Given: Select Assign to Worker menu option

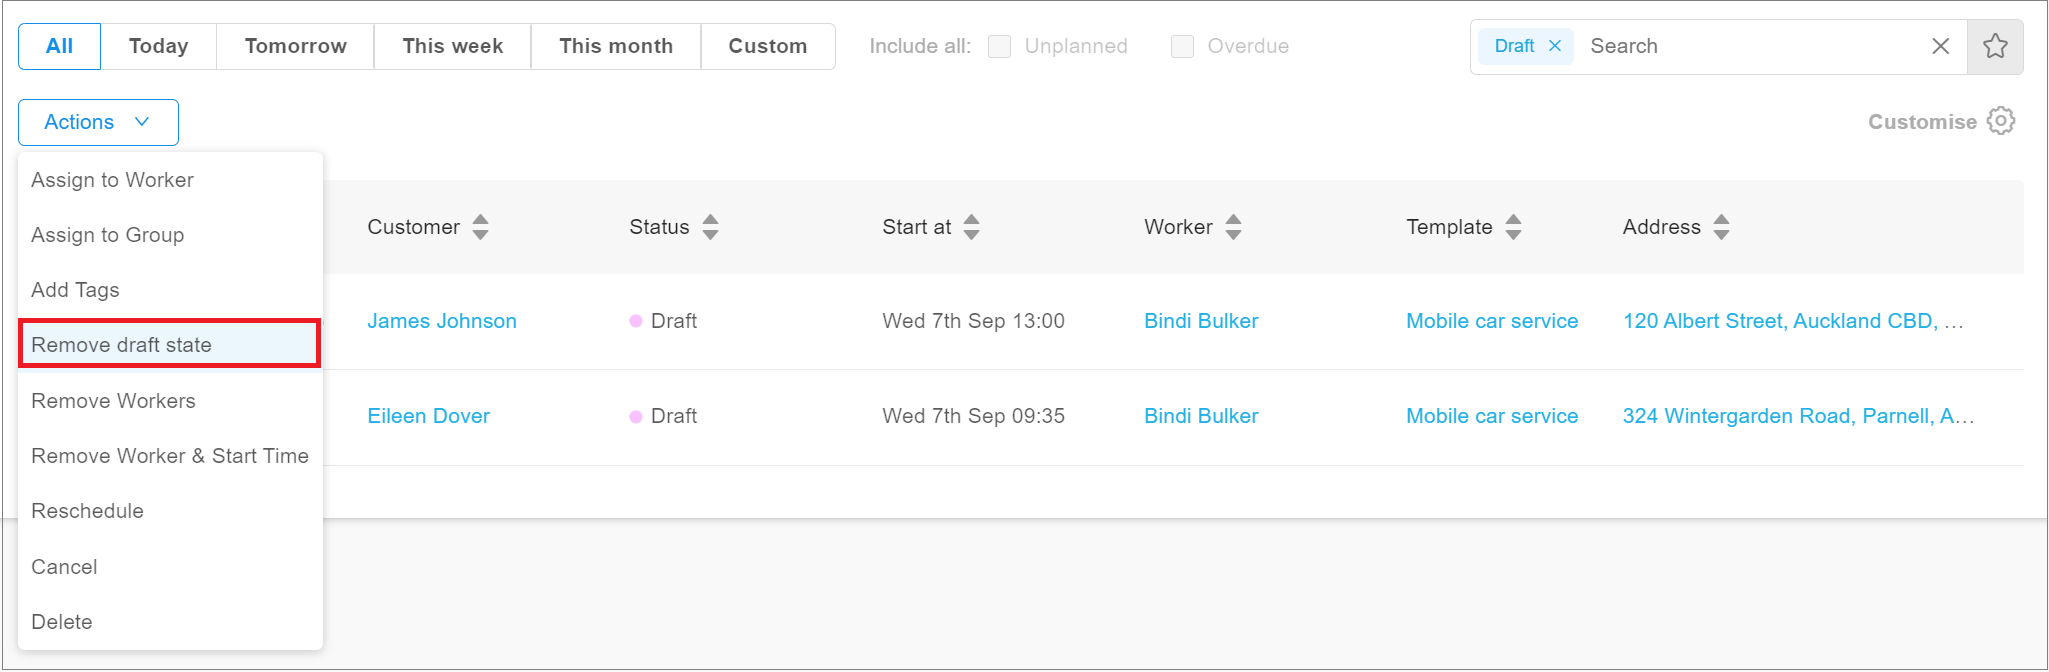Looking at the screenshot, I should (112, 180).
